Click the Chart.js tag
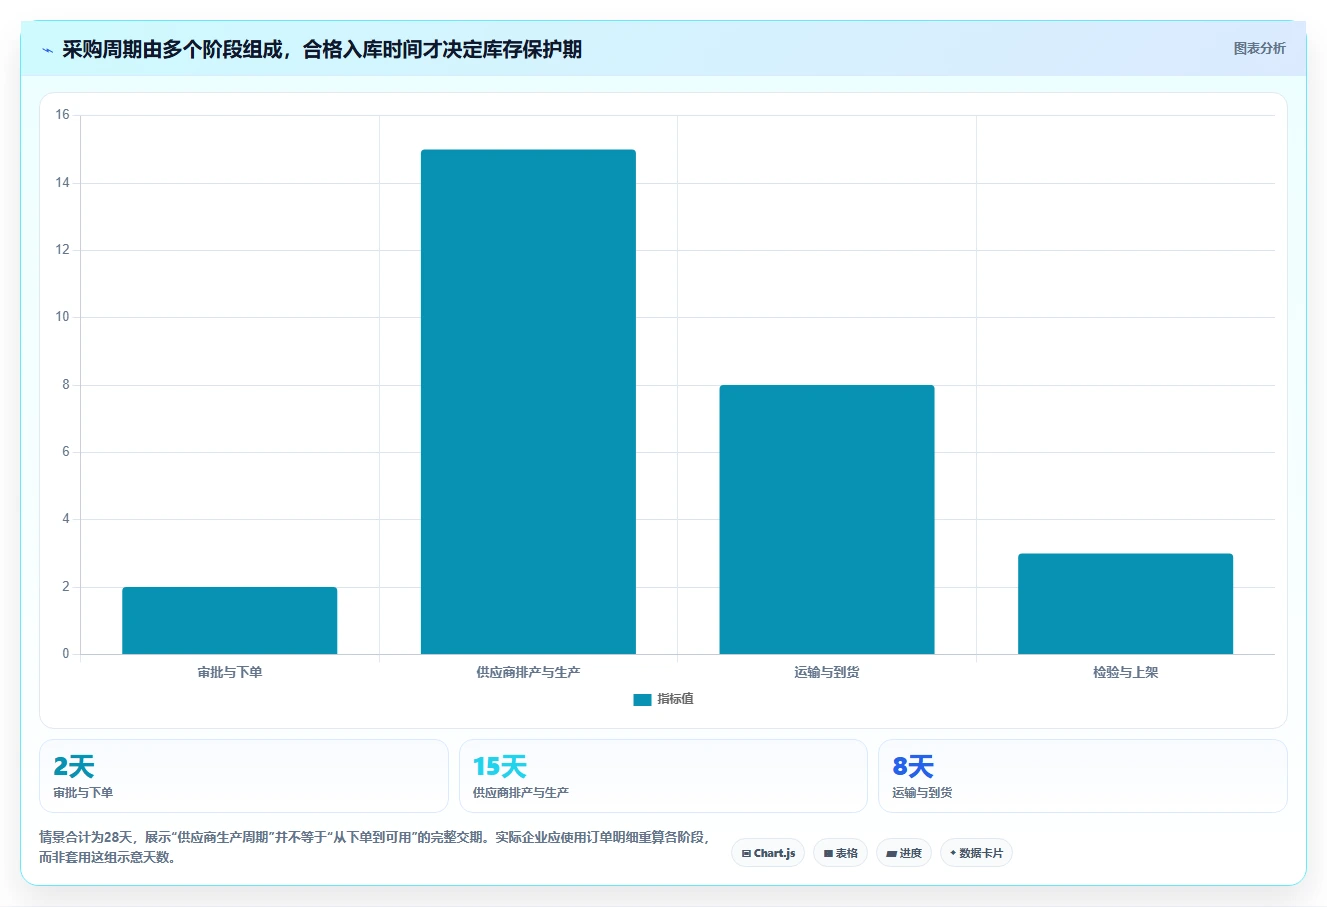 [x=768, y=853]
